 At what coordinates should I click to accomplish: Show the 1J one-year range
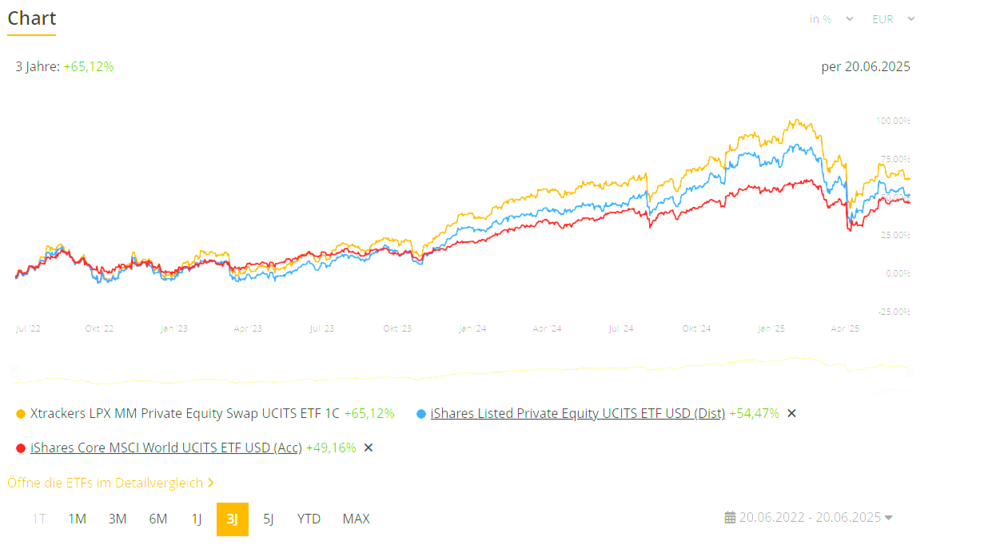pos(196,519)
